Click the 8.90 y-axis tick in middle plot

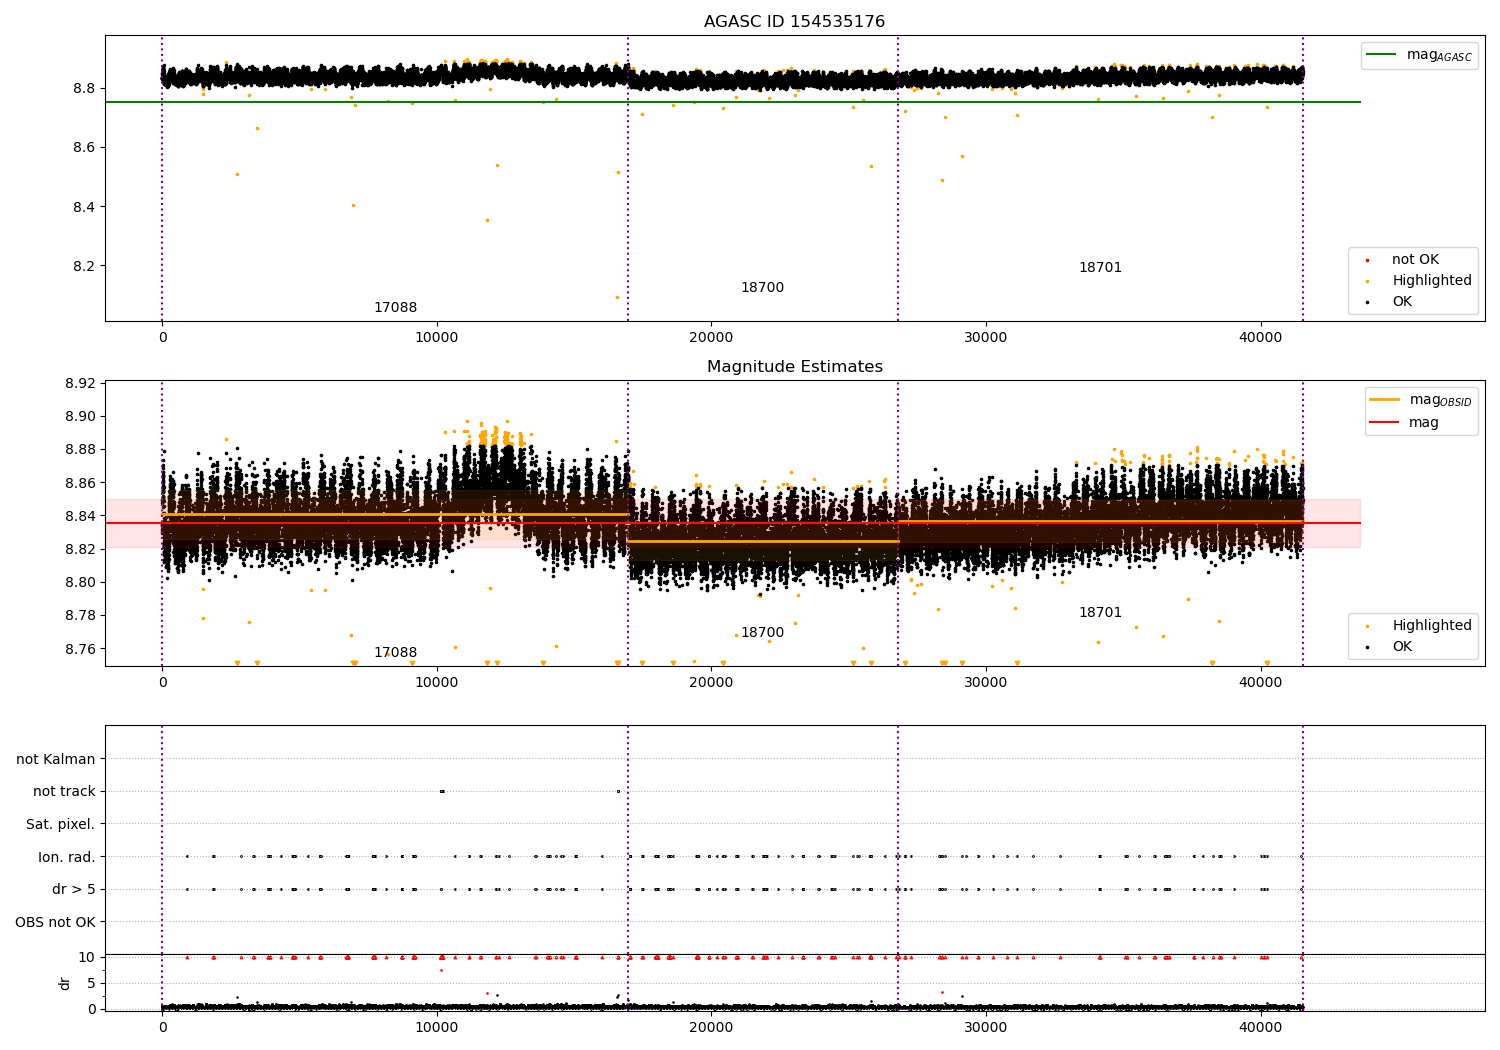80,417
